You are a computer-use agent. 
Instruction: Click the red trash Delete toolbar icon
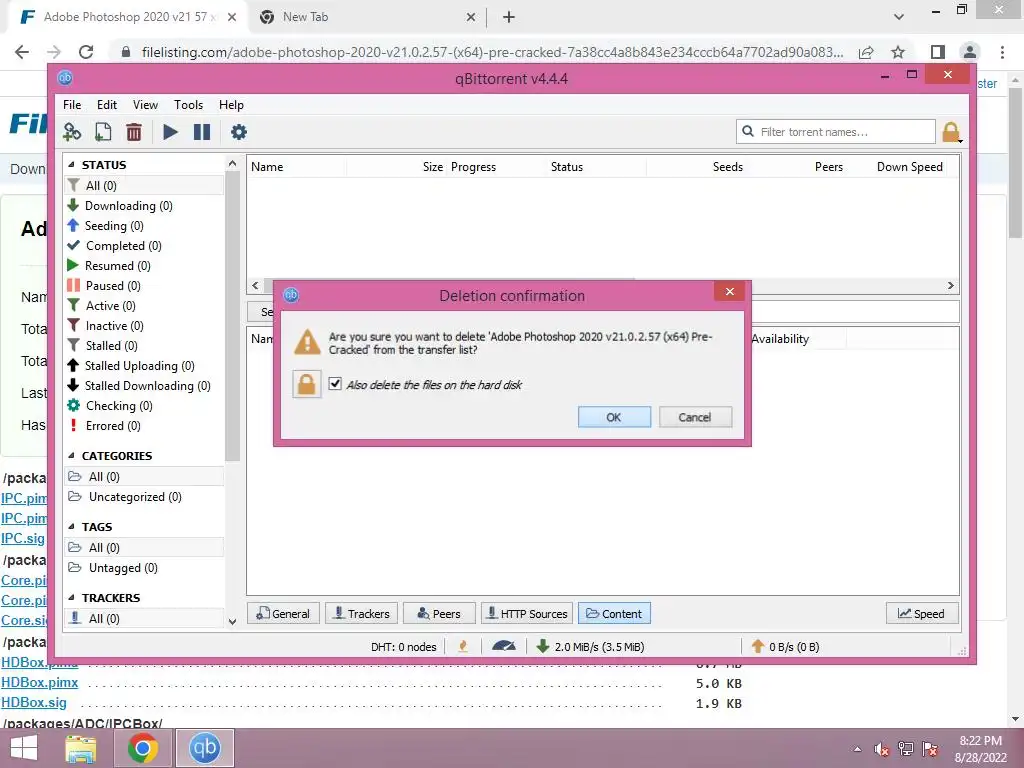point(134,132)
